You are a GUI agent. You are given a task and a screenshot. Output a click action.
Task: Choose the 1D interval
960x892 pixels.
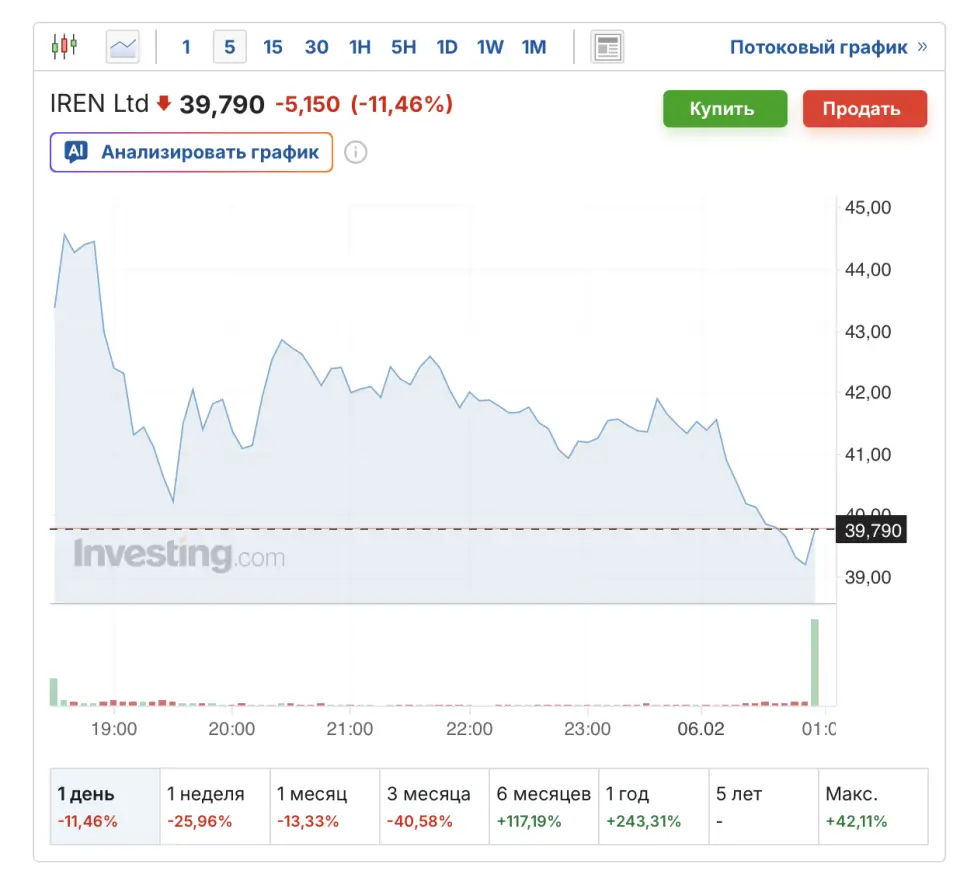[446, 47]
